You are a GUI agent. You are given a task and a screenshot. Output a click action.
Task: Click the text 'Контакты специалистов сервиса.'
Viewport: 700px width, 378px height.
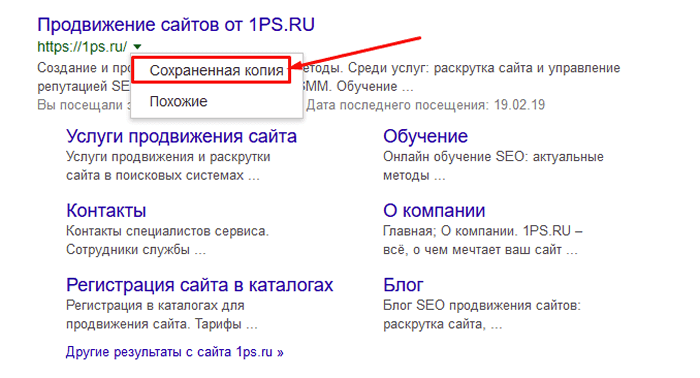[167, 231]
